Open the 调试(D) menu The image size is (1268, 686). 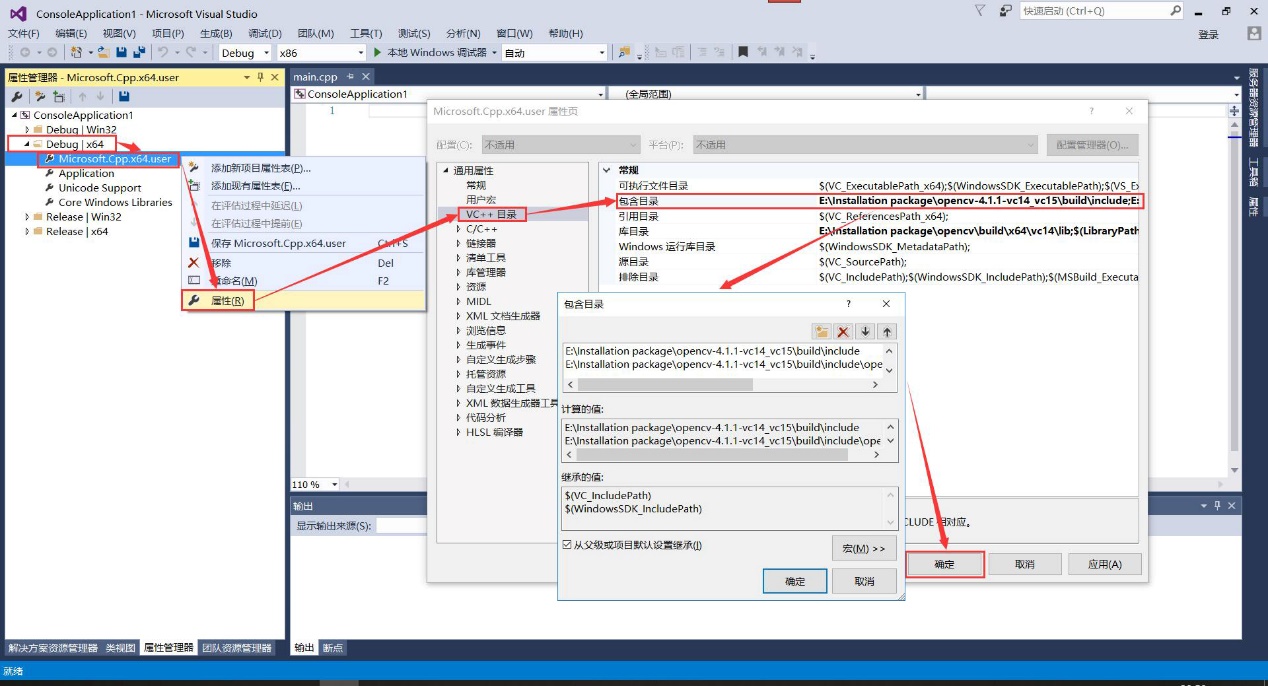(x=264, y=33)
